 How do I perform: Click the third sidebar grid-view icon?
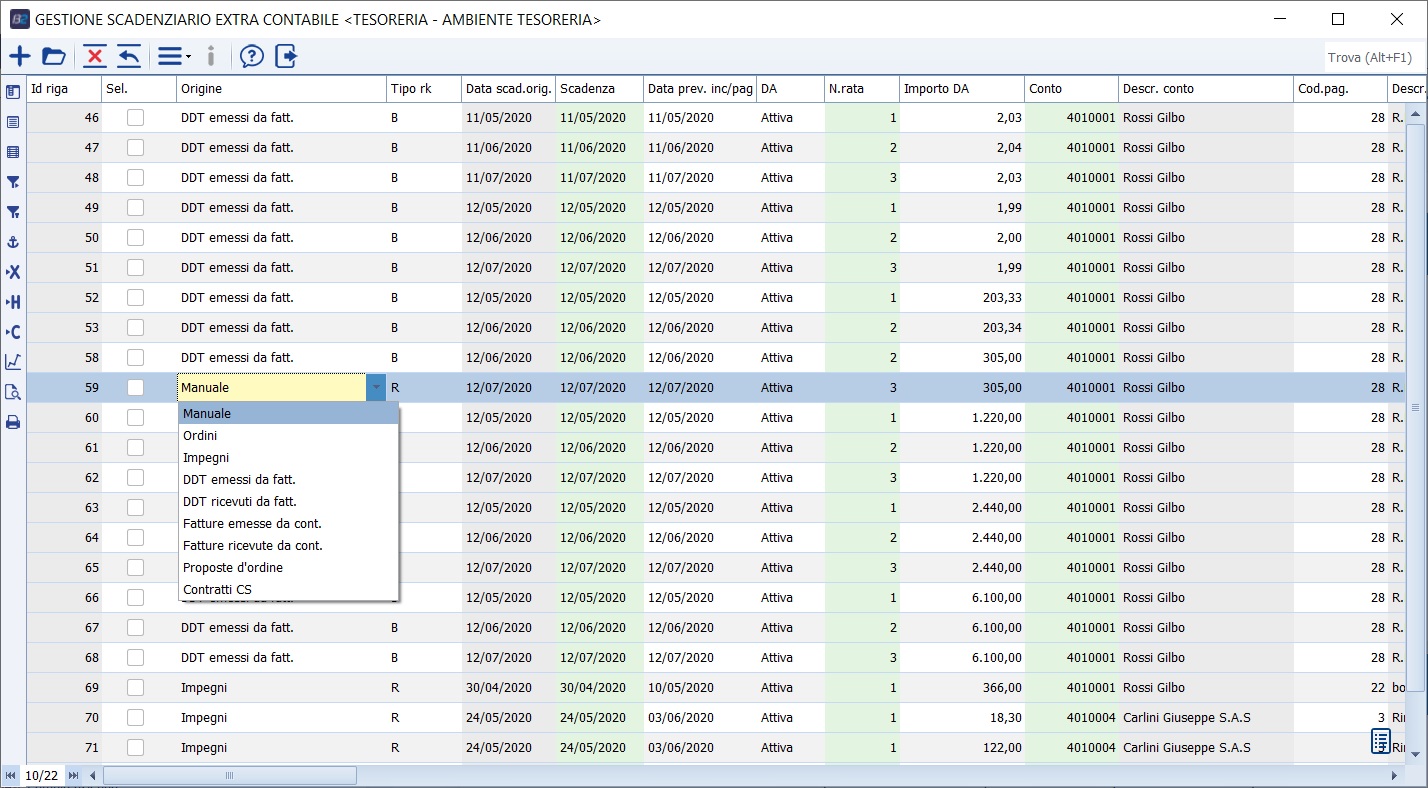[x=13, y=152]
